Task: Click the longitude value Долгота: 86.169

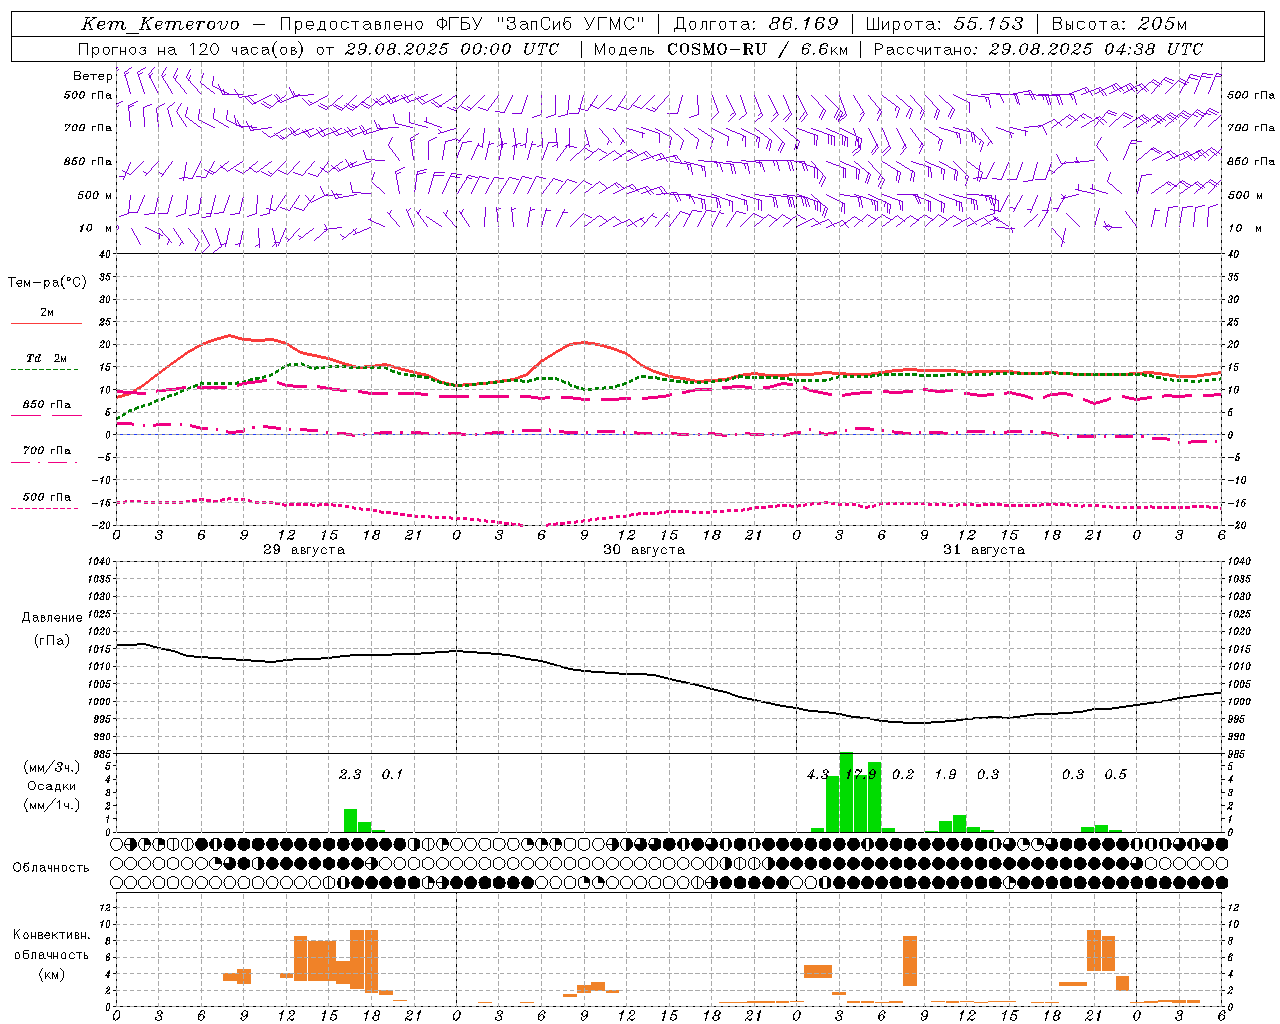Action: (x=756, y=24)
